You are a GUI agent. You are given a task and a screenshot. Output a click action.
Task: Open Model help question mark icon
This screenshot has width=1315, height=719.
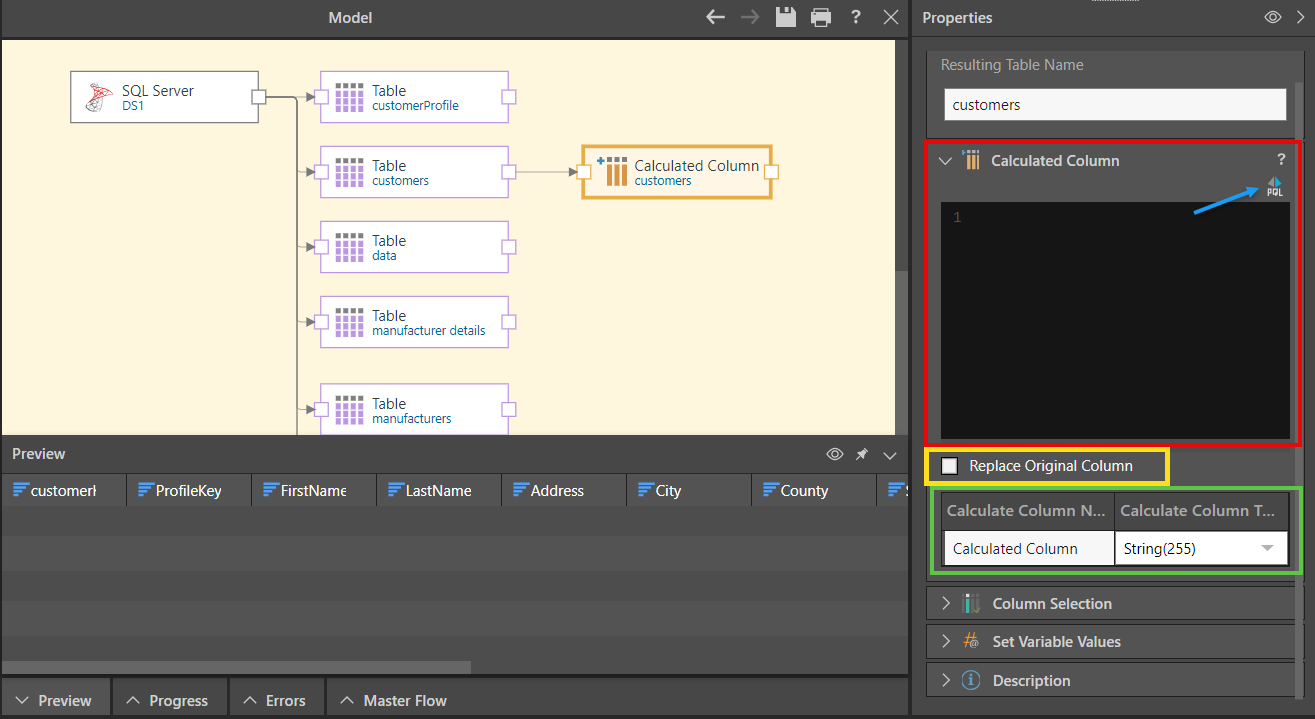coord(856,17)
